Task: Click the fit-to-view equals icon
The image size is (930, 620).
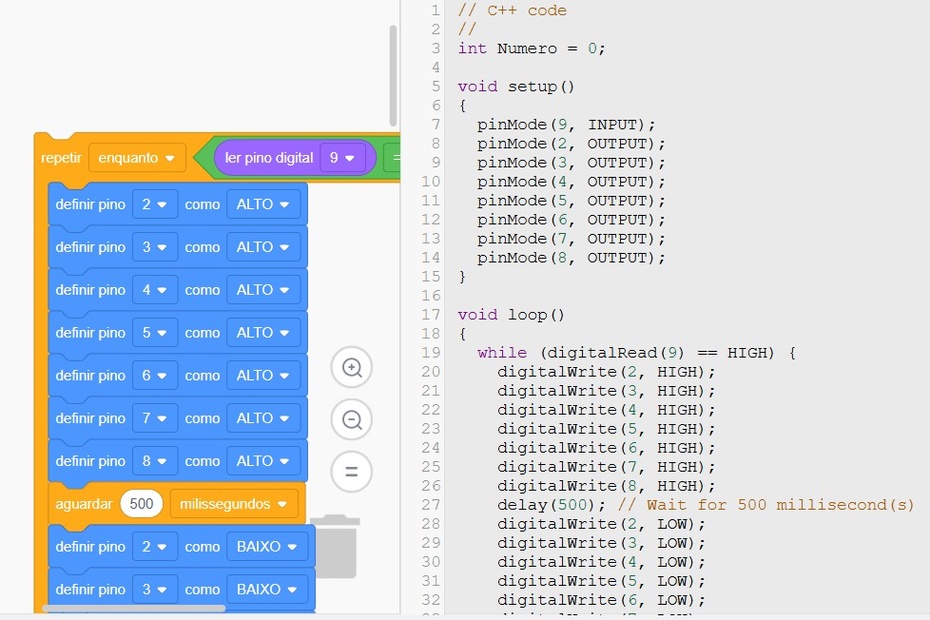Action: tap(352, 472)
